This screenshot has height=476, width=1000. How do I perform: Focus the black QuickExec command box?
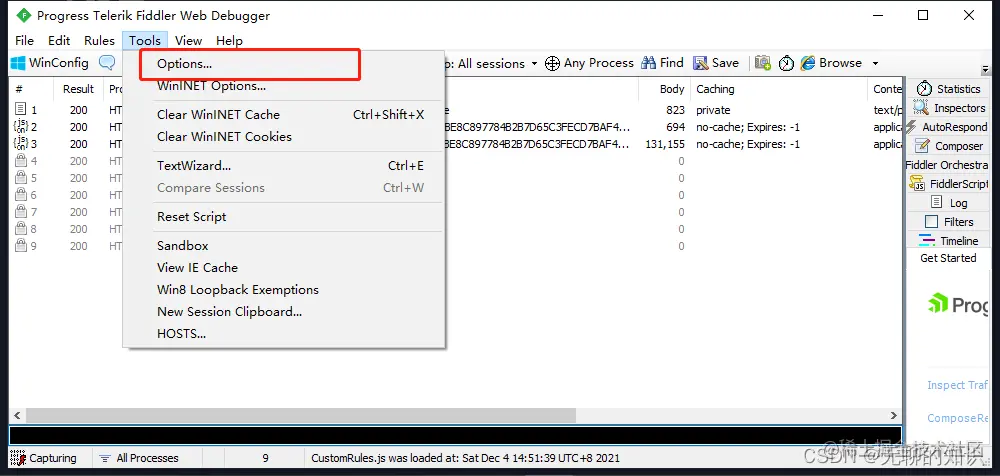tap(455, 435)
